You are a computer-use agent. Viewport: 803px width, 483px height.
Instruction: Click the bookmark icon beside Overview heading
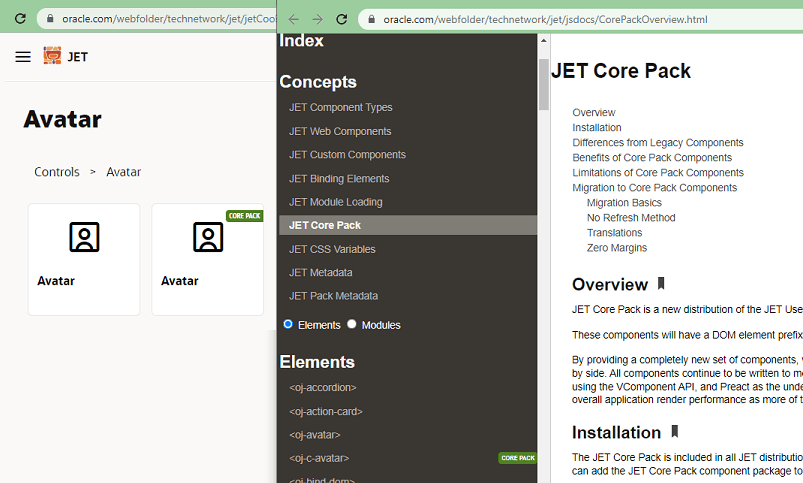point(661,283)
